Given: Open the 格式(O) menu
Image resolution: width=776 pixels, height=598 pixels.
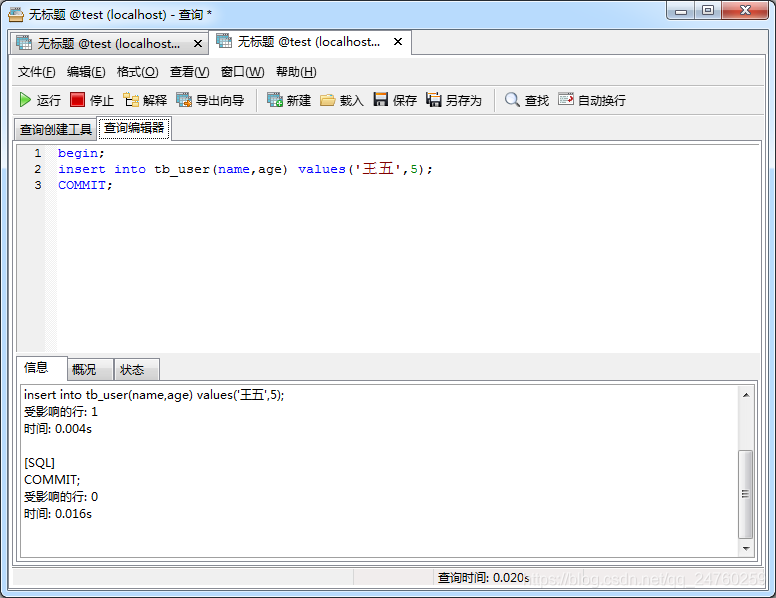Looking at the screenshot, I should 138,72.
